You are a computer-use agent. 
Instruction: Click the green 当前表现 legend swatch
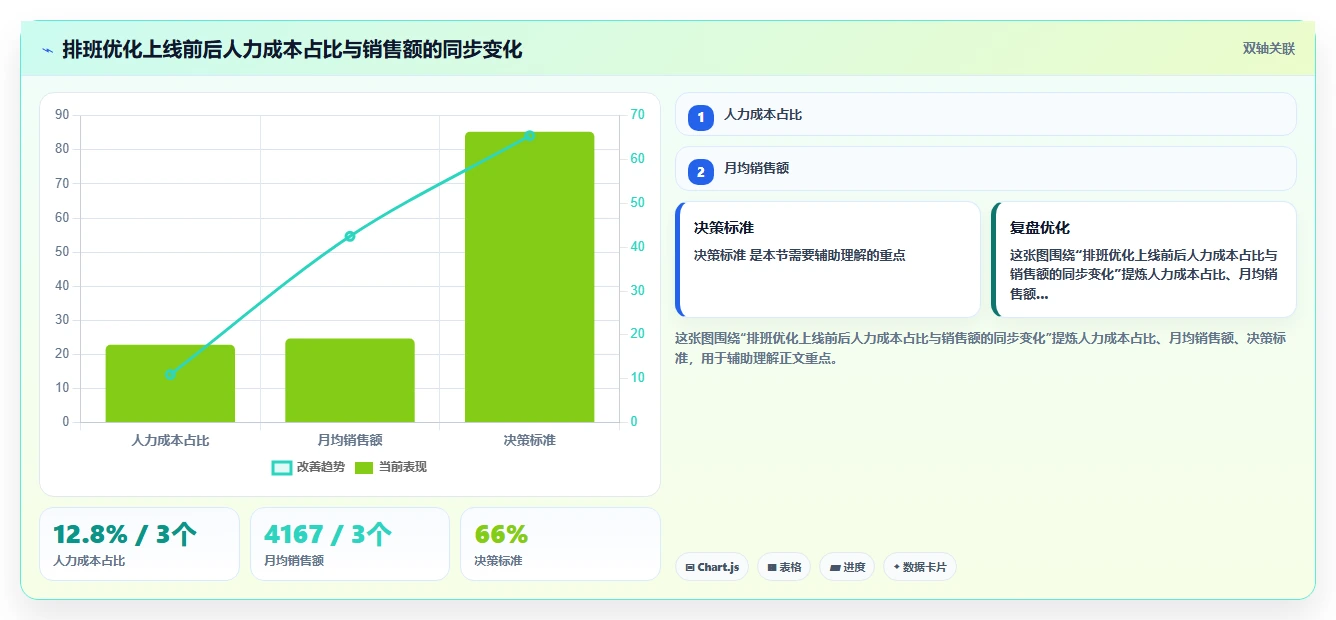[364, 467]
